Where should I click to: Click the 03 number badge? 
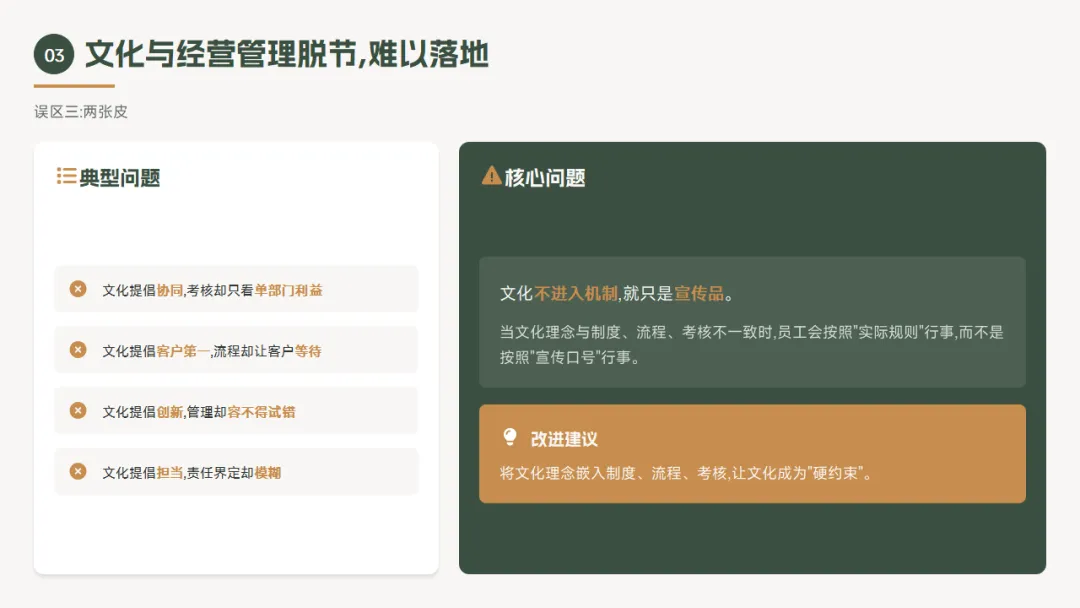click(x=54, y=54)
